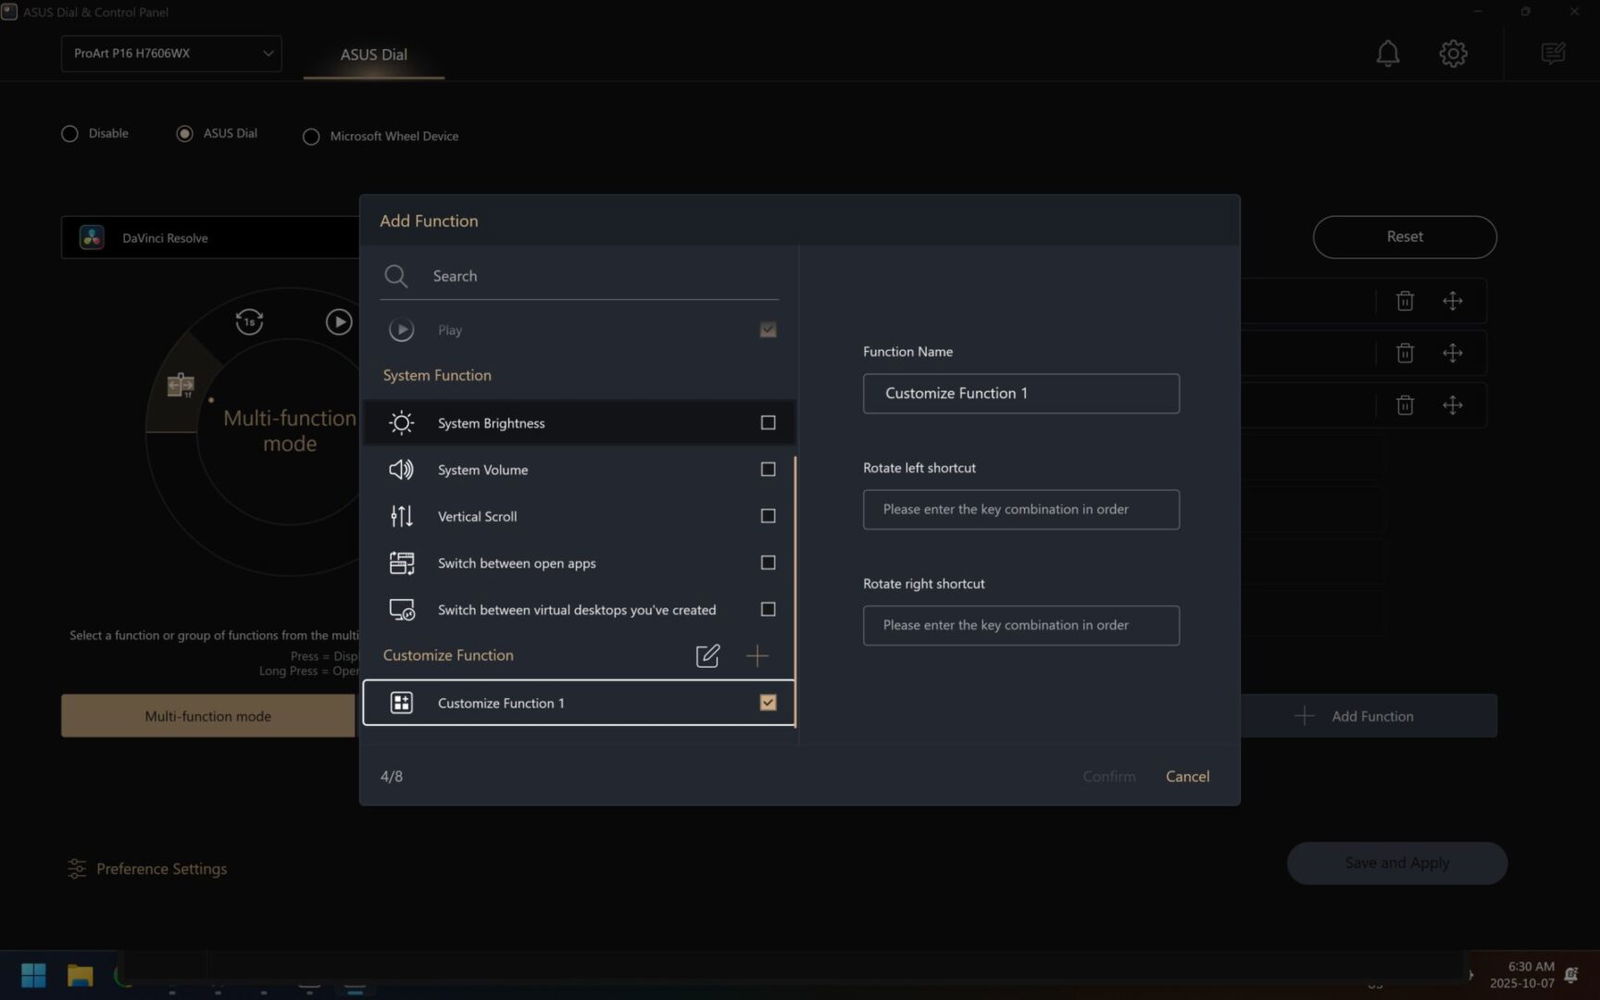This screenshot has height=1000, width=1600.
Task: Open the notifications bell icon
Action: [1387, 53]
